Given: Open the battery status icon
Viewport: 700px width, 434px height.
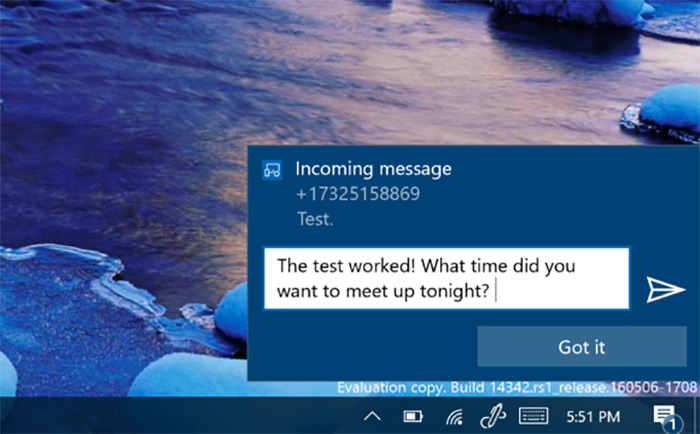Looking at the screenshot, I should (x=412, y=416).
